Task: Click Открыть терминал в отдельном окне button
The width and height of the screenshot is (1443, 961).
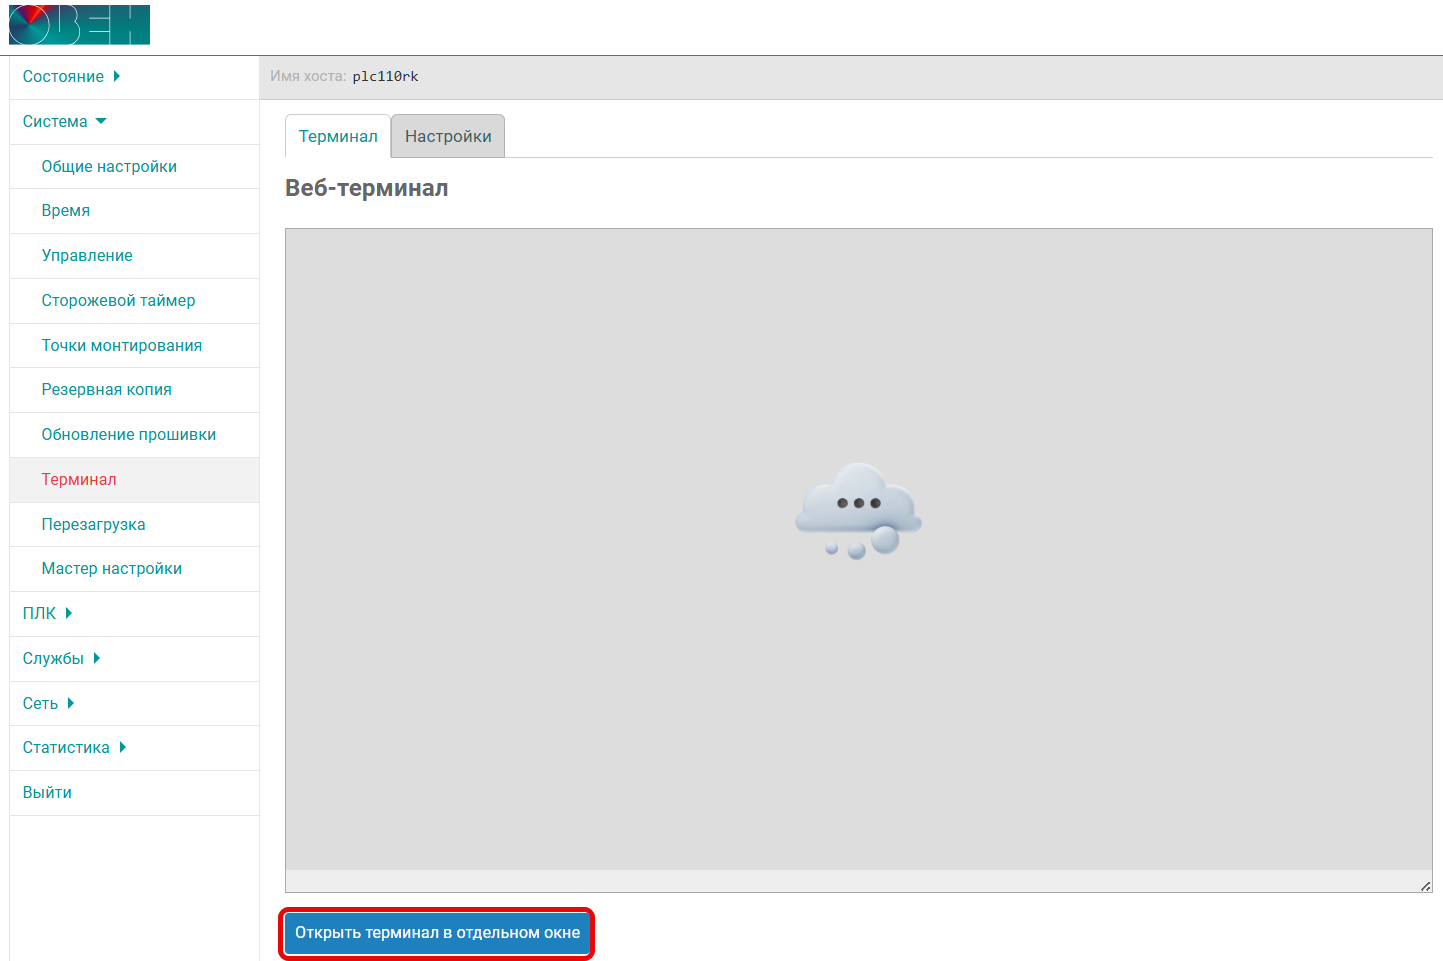Action: (x=437, y=933)
